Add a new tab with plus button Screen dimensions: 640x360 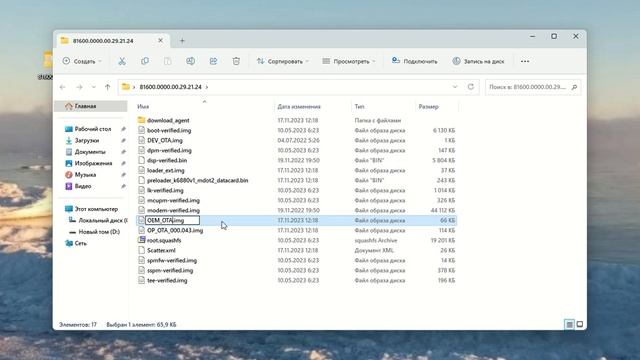point(182,41)
